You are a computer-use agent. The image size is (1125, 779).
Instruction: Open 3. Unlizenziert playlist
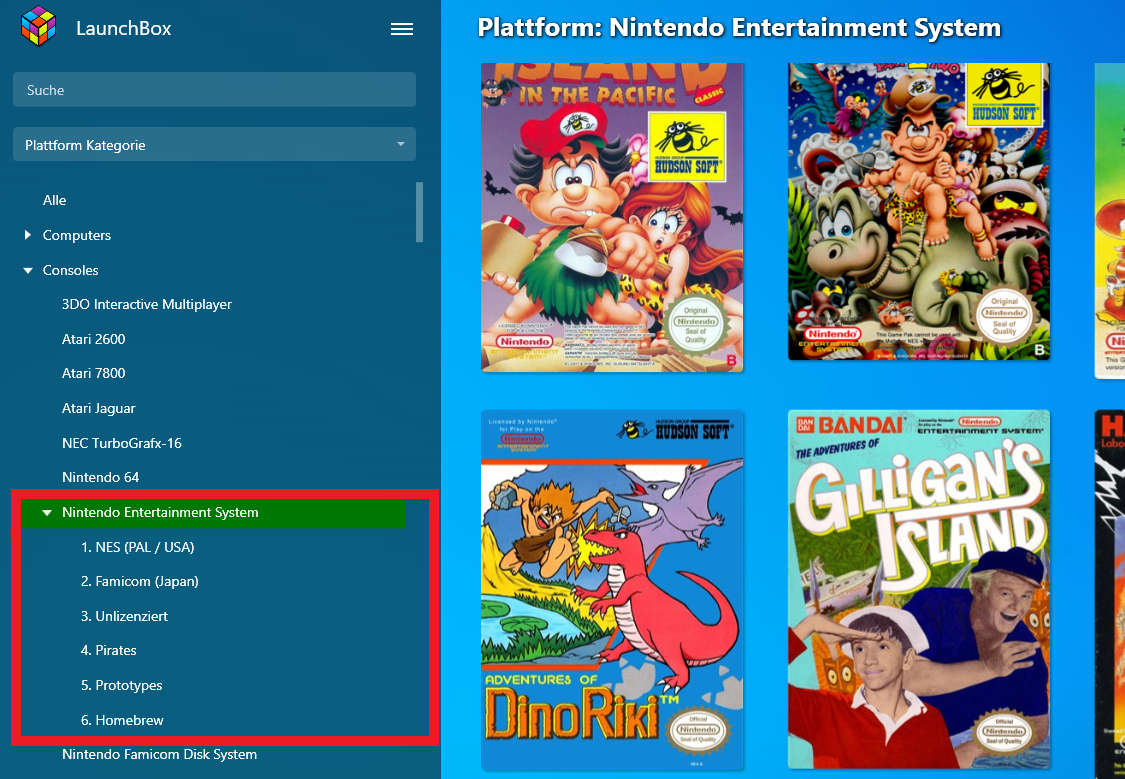coord(124,616)
